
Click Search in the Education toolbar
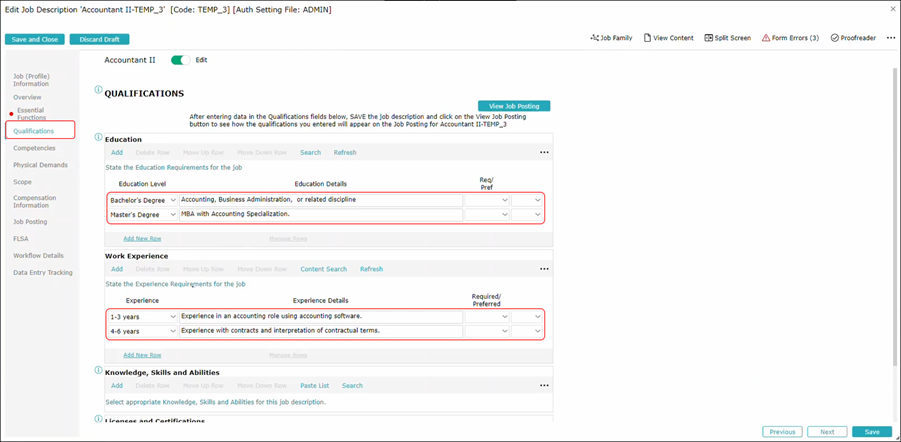pos(310,152)
